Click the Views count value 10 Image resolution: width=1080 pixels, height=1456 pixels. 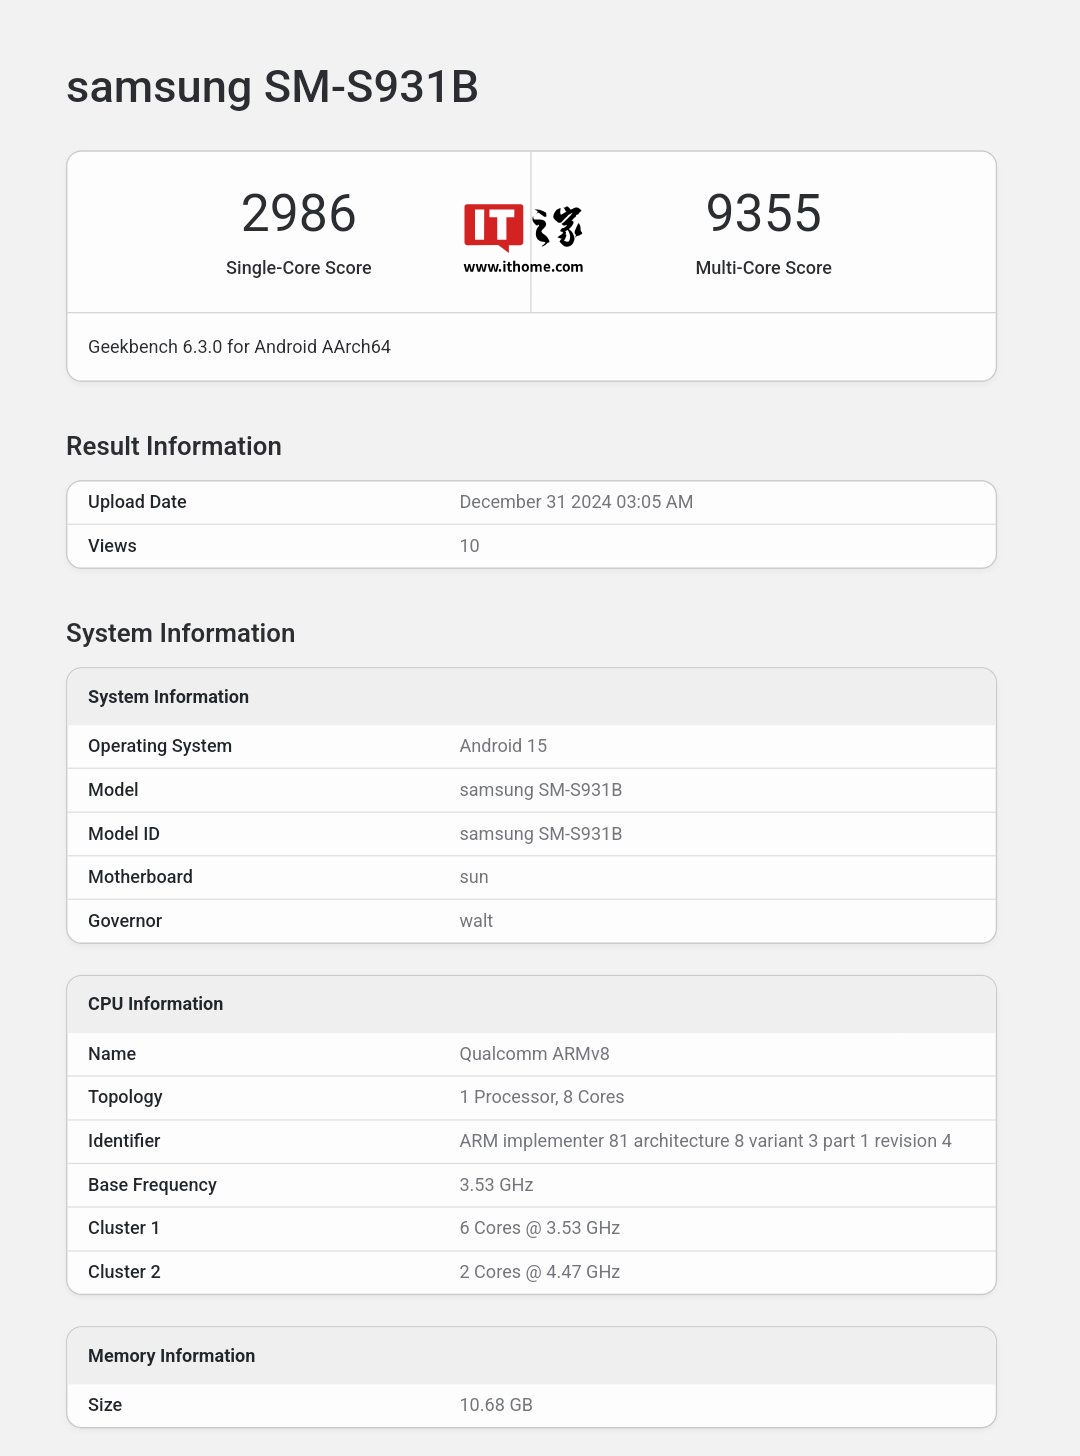(469, 546)
